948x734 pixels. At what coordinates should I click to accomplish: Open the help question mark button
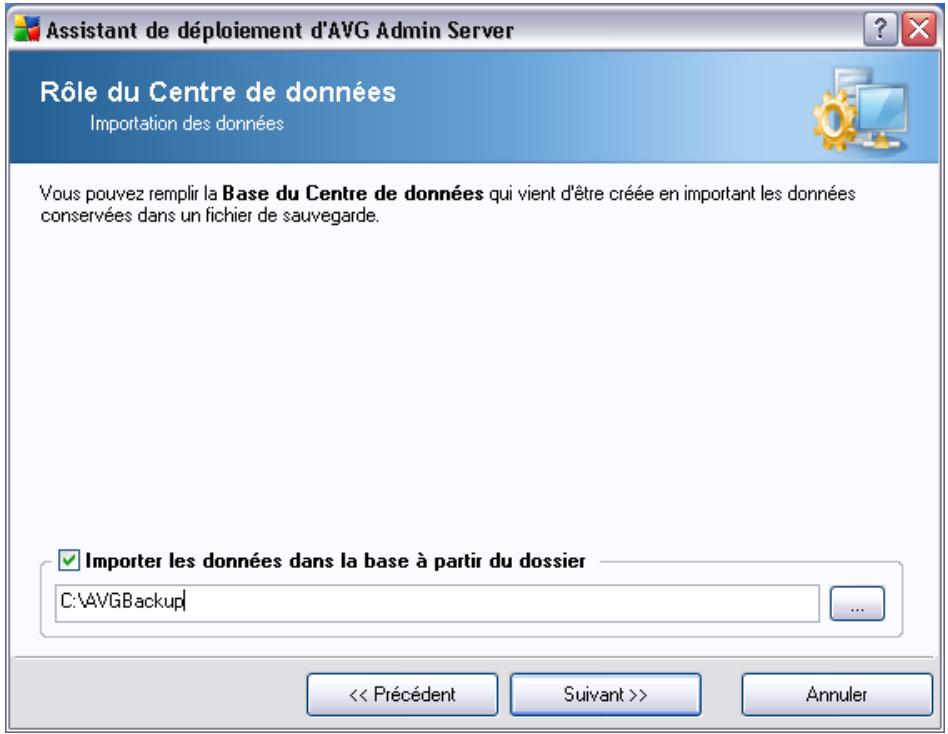click(x=880, y=29)
